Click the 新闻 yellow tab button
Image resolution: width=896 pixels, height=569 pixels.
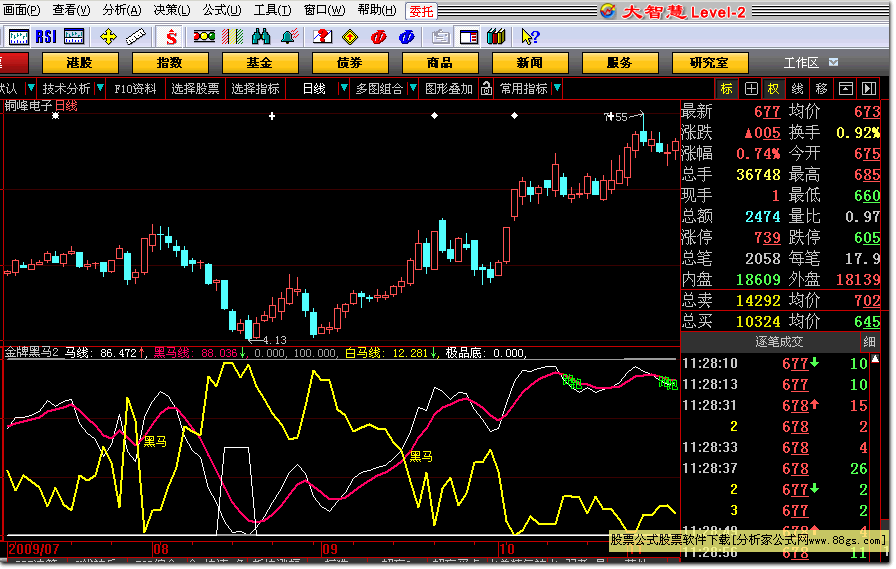530,63
